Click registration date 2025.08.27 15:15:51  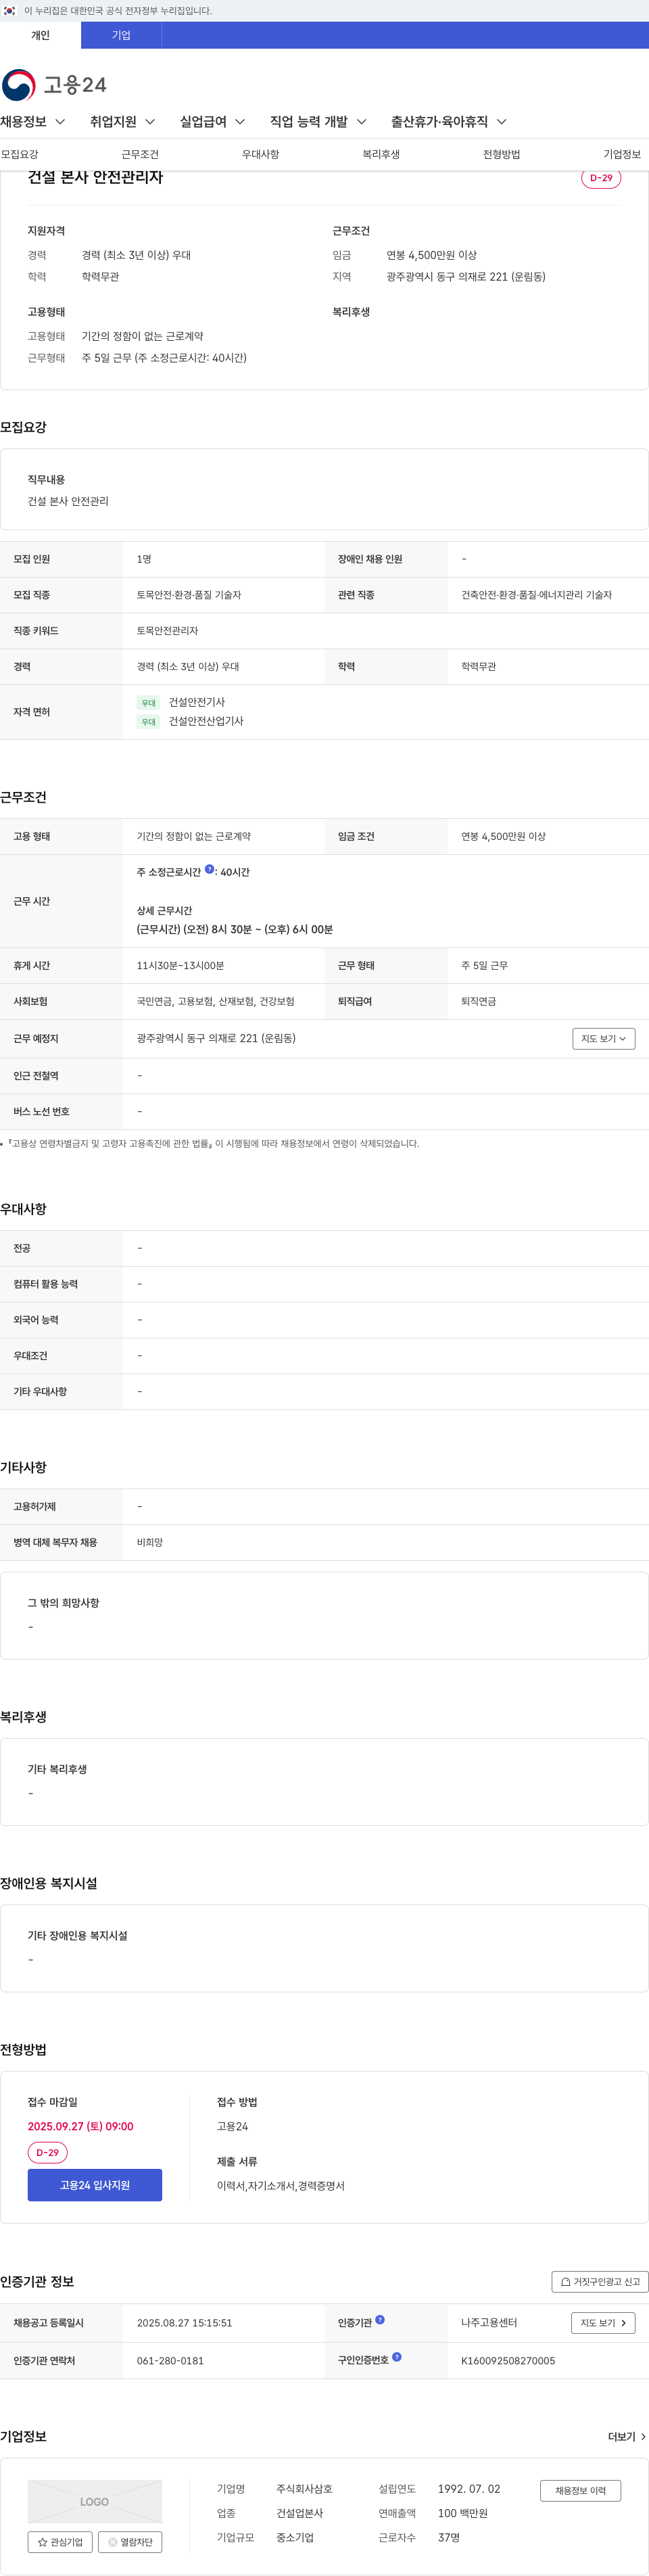[184, 2323]
